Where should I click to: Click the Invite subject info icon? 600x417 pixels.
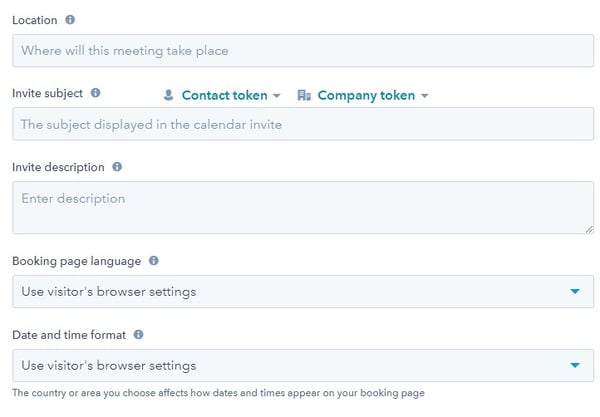coord(96,93)
